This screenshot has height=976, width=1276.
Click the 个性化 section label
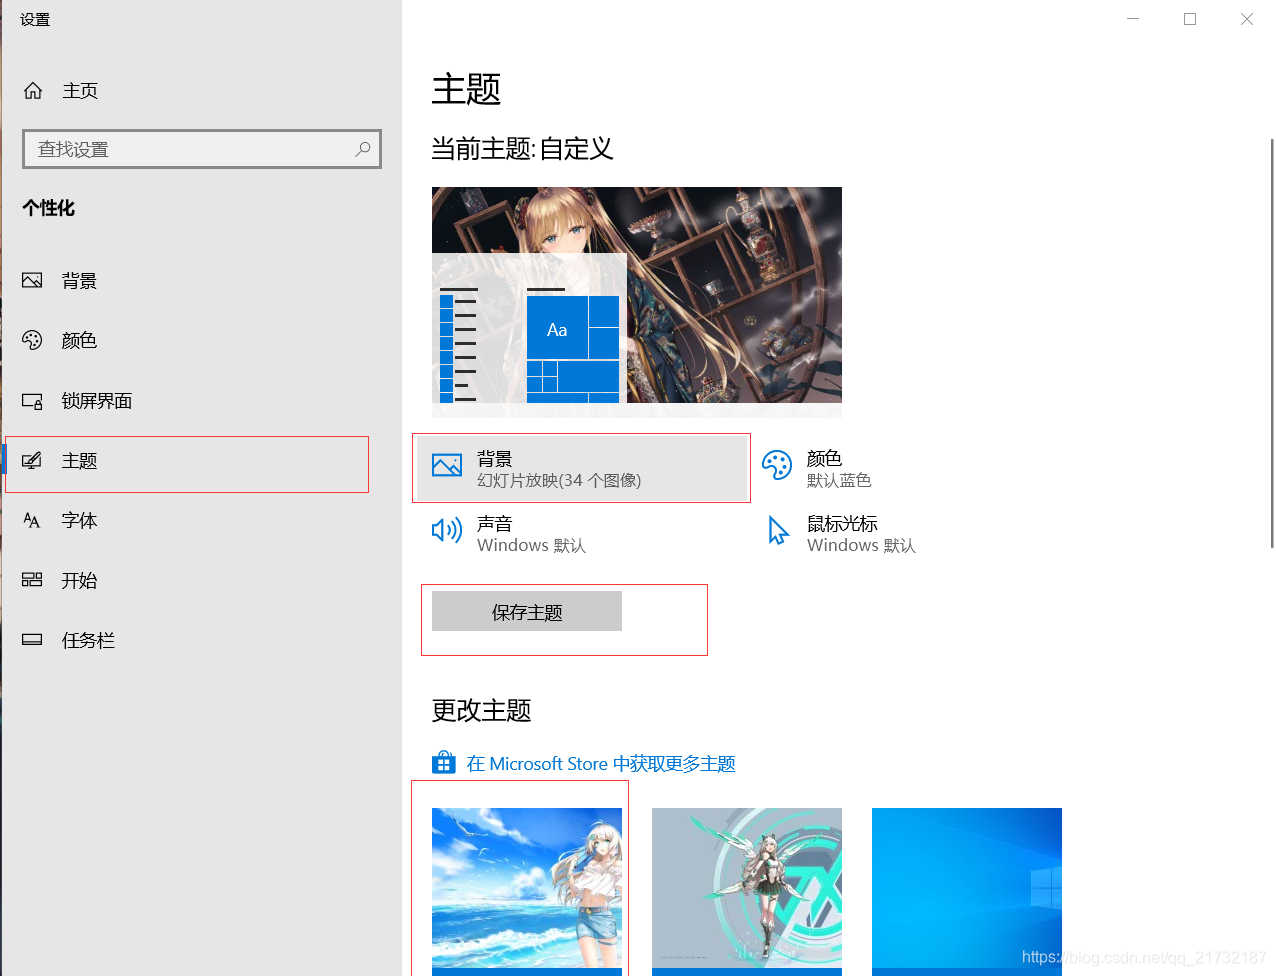pyautogui.click(x=48, y=208)
